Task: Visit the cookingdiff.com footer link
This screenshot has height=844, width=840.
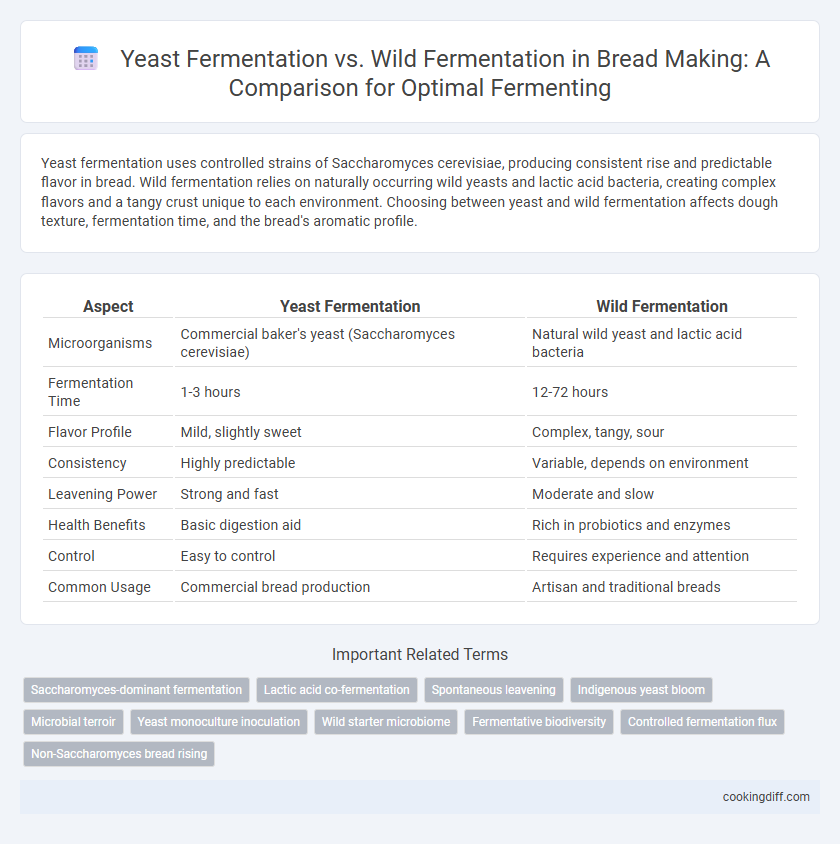Action: point(766,797)
